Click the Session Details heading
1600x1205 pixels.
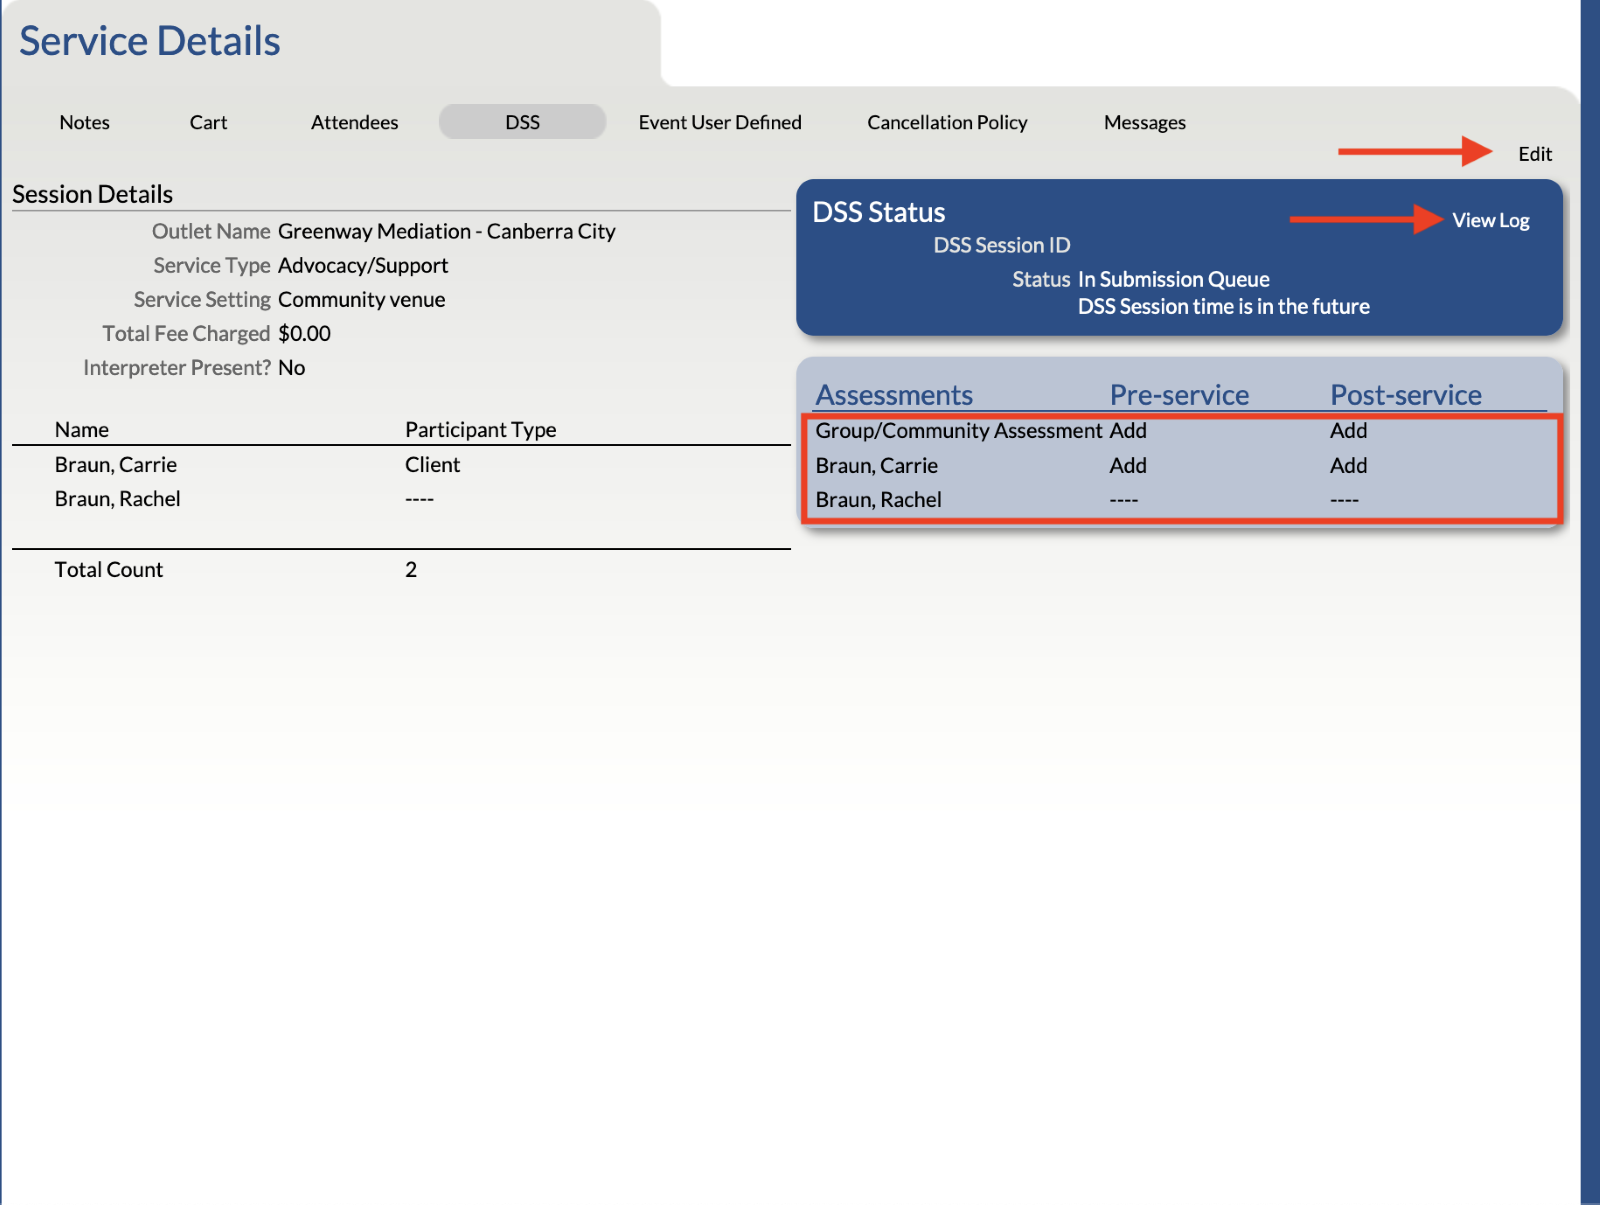(92, 194)
